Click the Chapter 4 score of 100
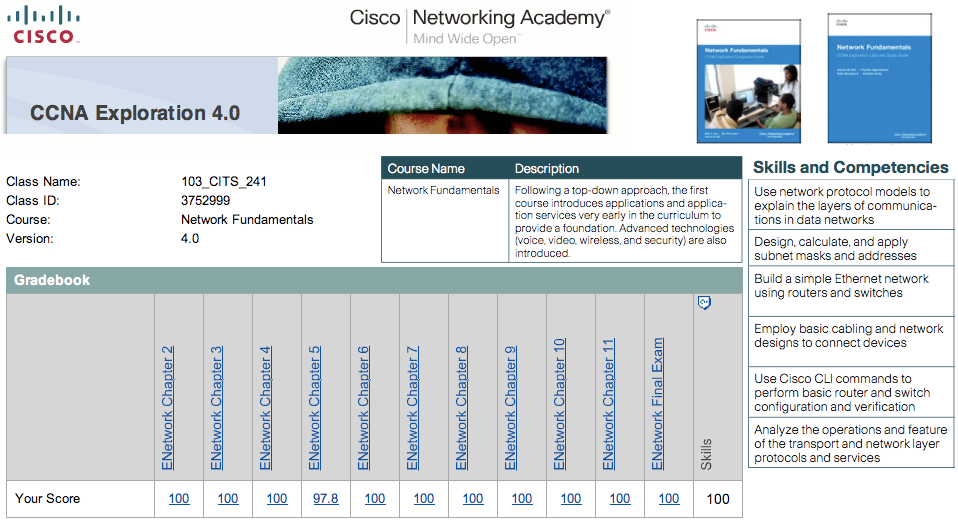Image resolution: width=958 pixels, height=522 pixels. click(277, 499)
